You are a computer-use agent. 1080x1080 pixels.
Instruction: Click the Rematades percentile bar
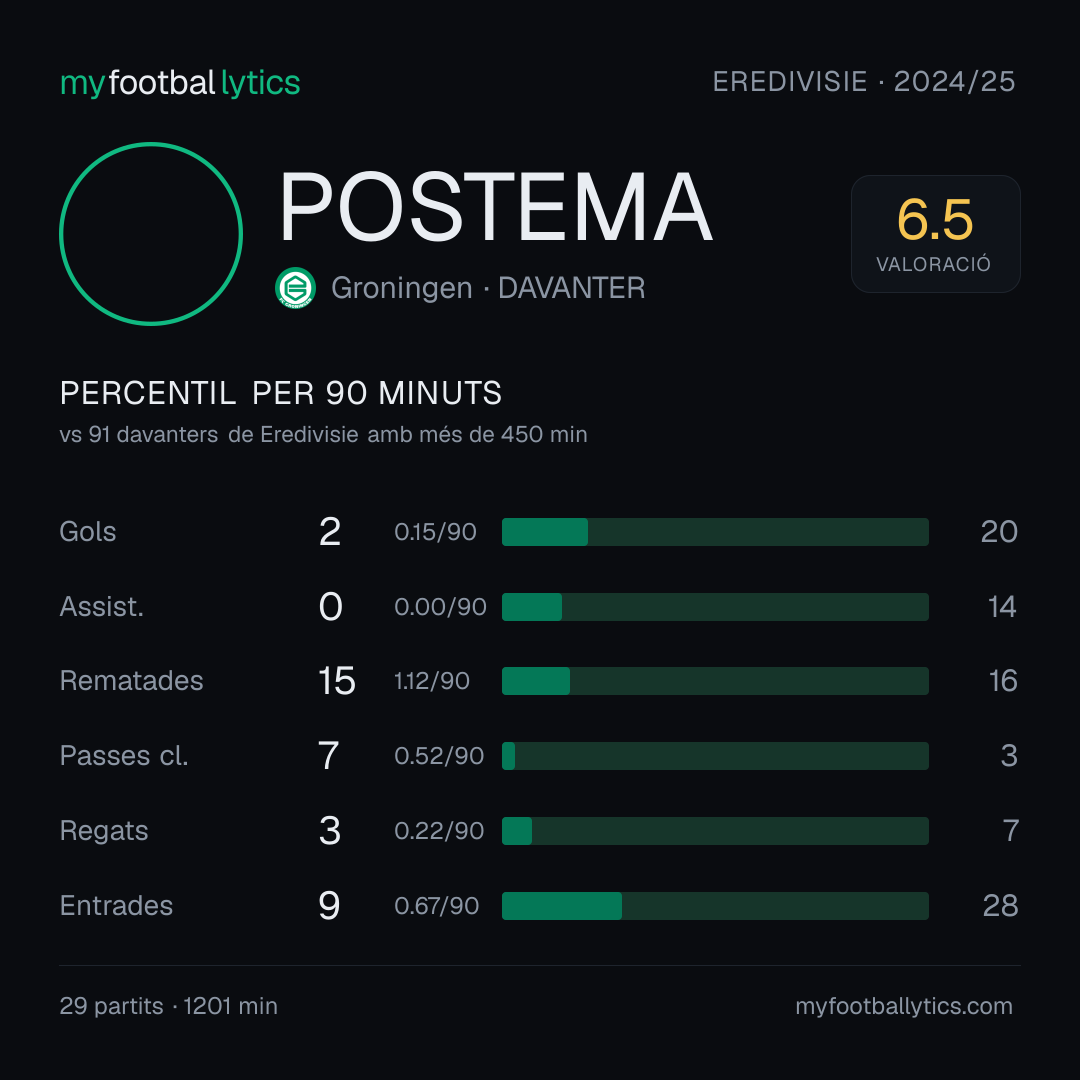715,681
